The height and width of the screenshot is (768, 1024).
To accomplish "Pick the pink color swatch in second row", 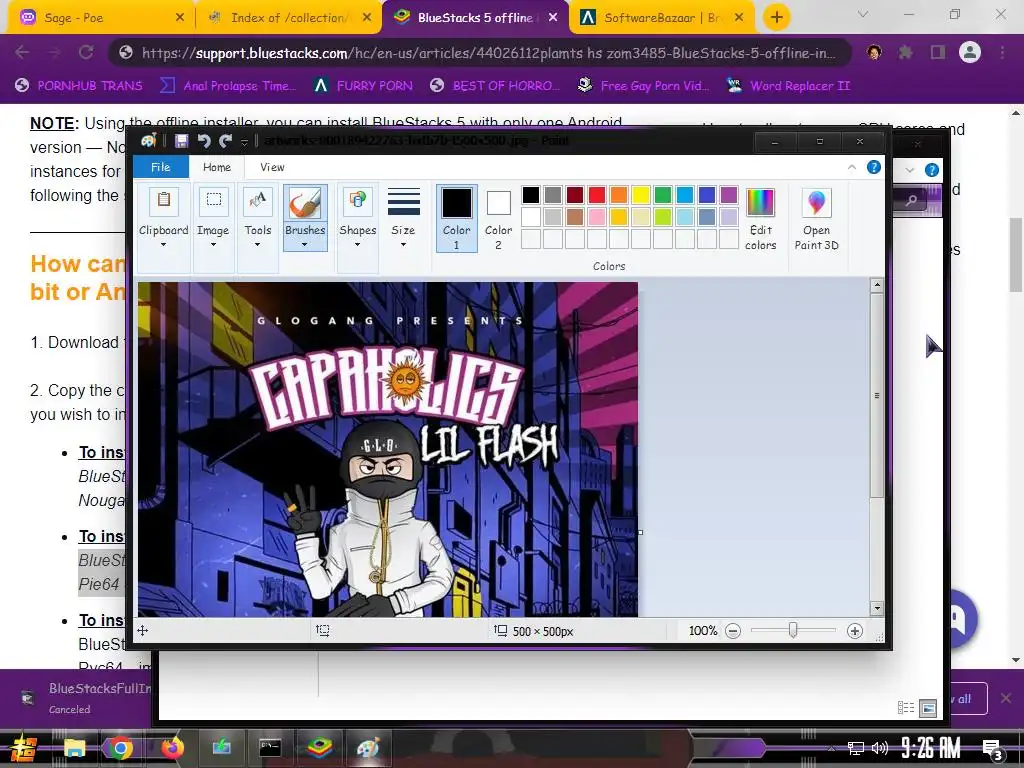I will (597, 216).
